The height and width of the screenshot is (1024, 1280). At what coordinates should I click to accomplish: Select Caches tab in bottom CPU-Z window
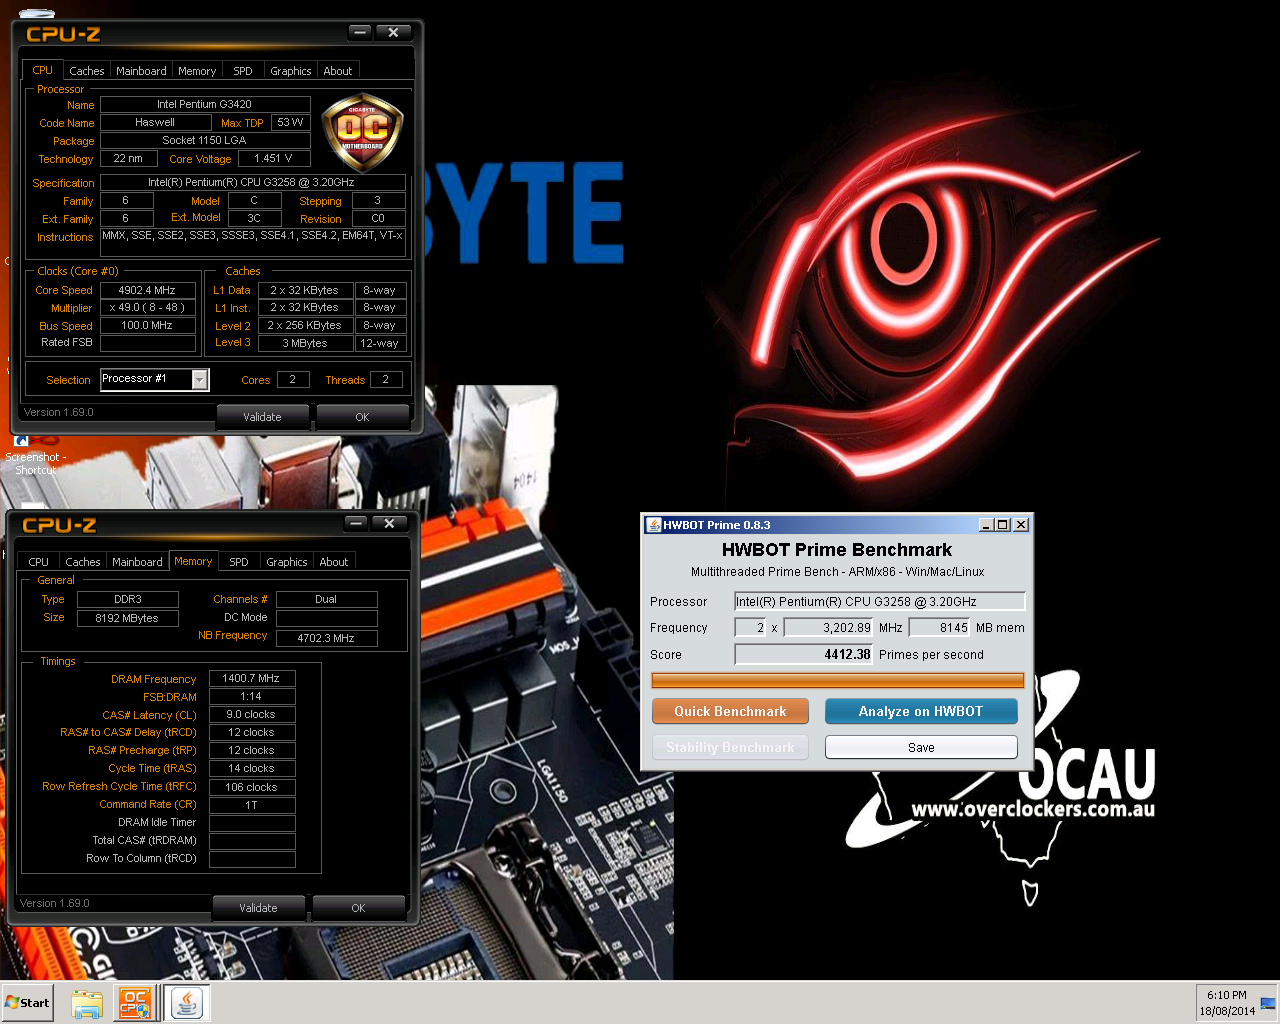coord(83,562)
